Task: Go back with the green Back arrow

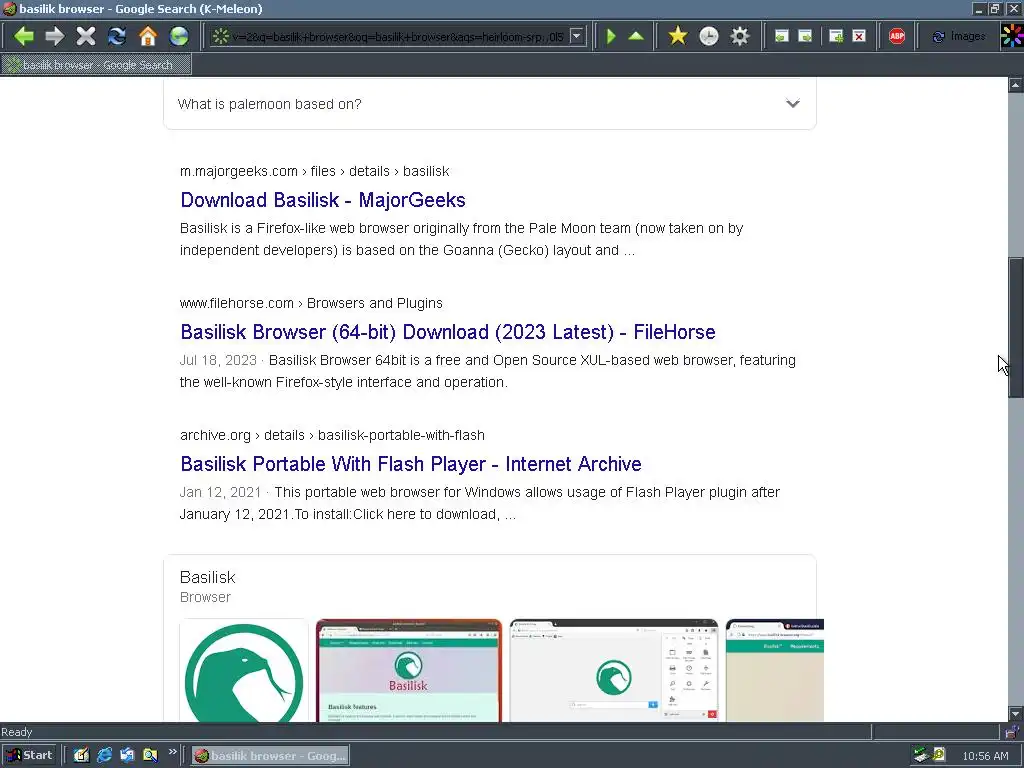Action: coord(24,36)
